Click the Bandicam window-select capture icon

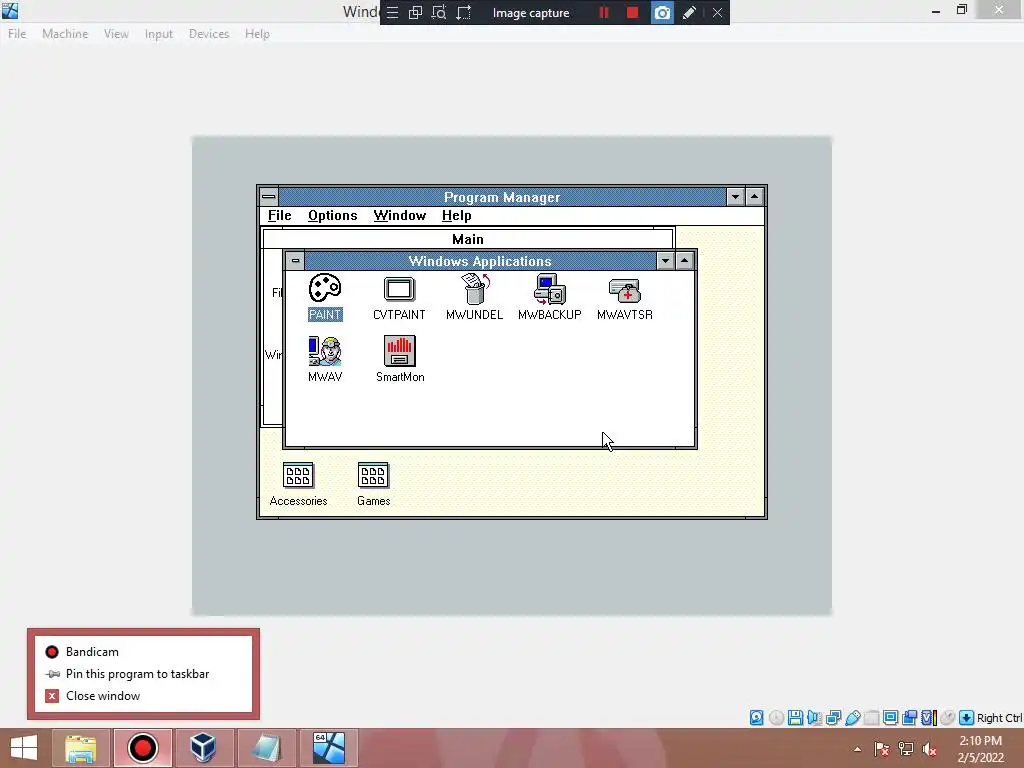(415, 12)
